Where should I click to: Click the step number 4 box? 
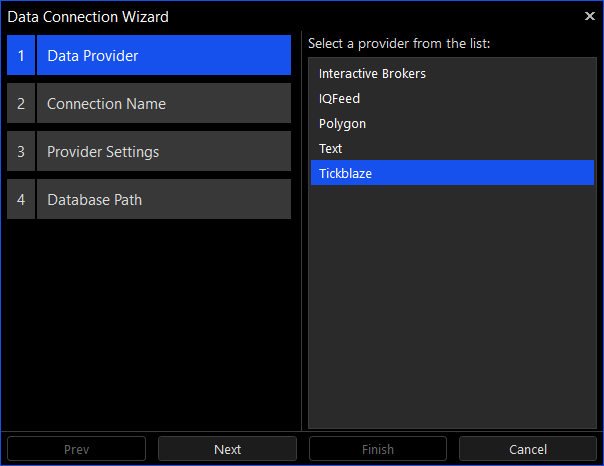(x=21, y=200)
